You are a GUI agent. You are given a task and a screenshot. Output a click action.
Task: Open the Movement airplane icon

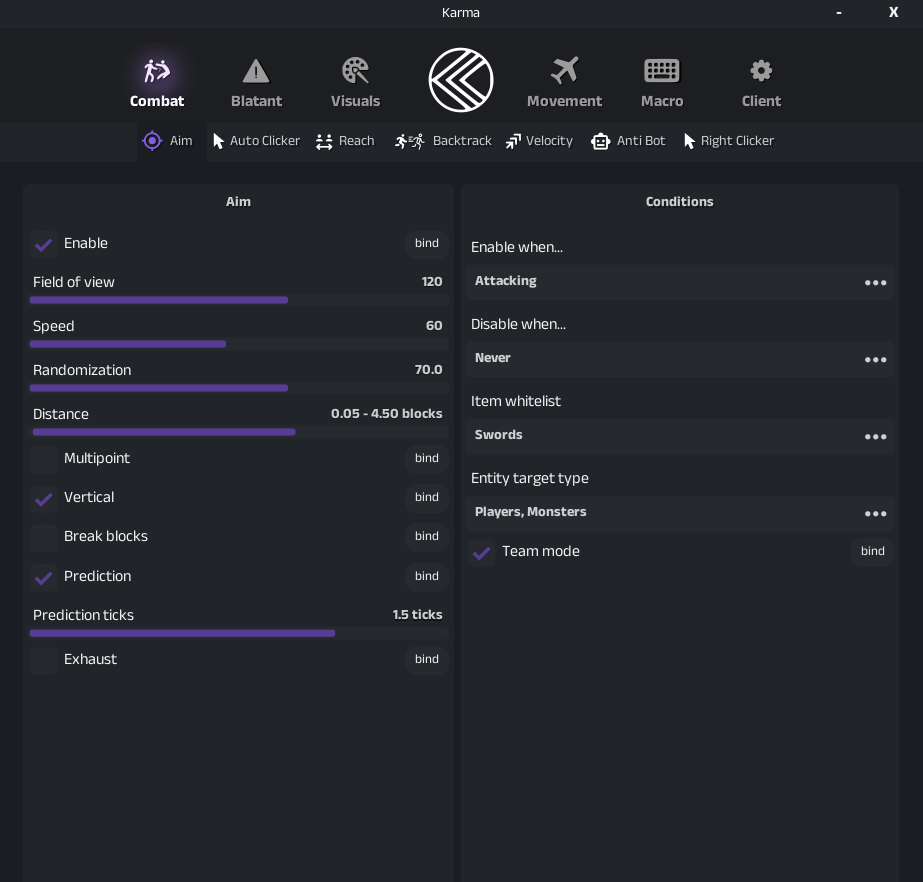point(565,71)
